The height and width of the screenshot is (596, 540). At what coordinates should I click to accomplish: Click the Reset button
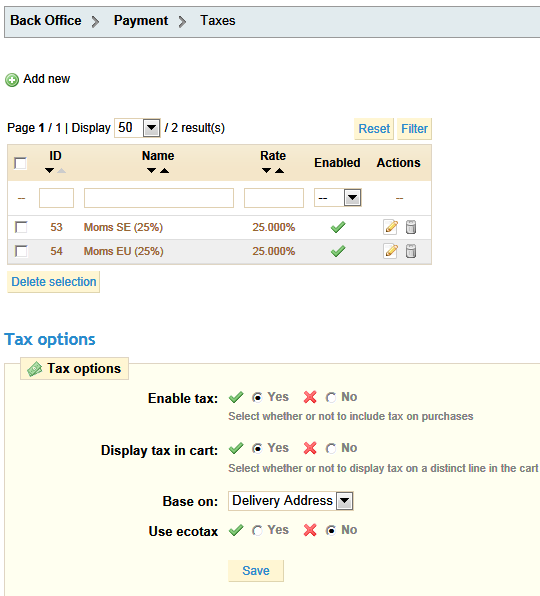tap(374, 129)
